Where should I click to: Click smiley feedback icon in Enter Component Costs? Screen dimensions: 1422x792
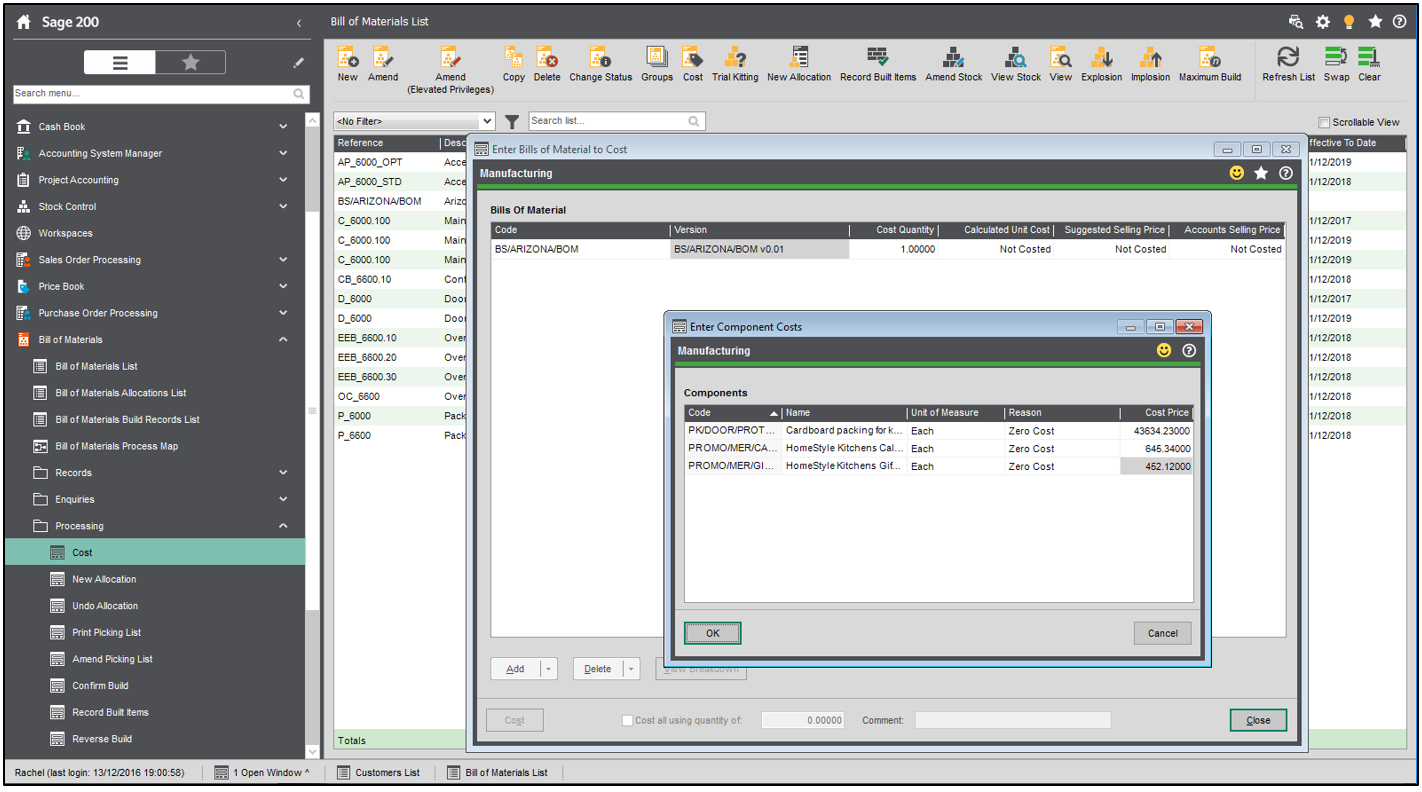[1164, 351]
